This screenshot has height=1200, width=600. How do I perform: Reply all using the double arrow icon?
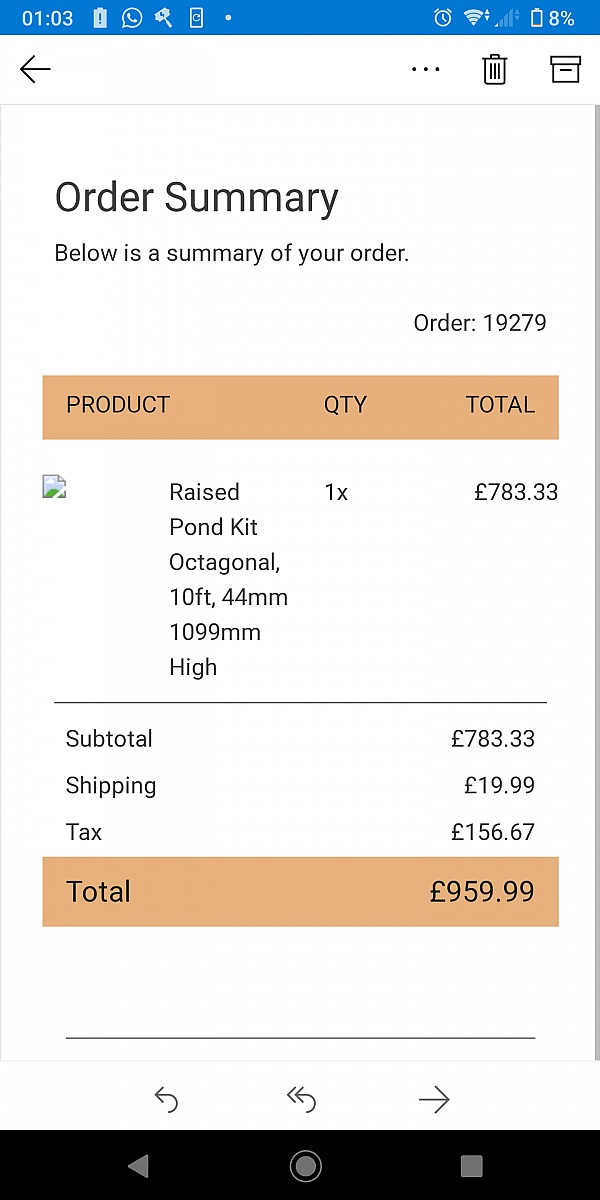pyautogui.click(x=301, y=1100)
